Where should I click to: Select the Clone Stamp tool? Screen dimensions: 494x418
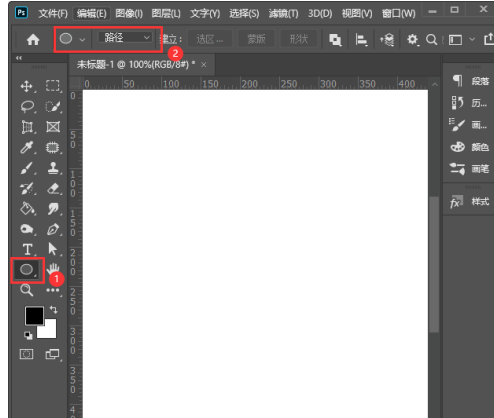53,168
